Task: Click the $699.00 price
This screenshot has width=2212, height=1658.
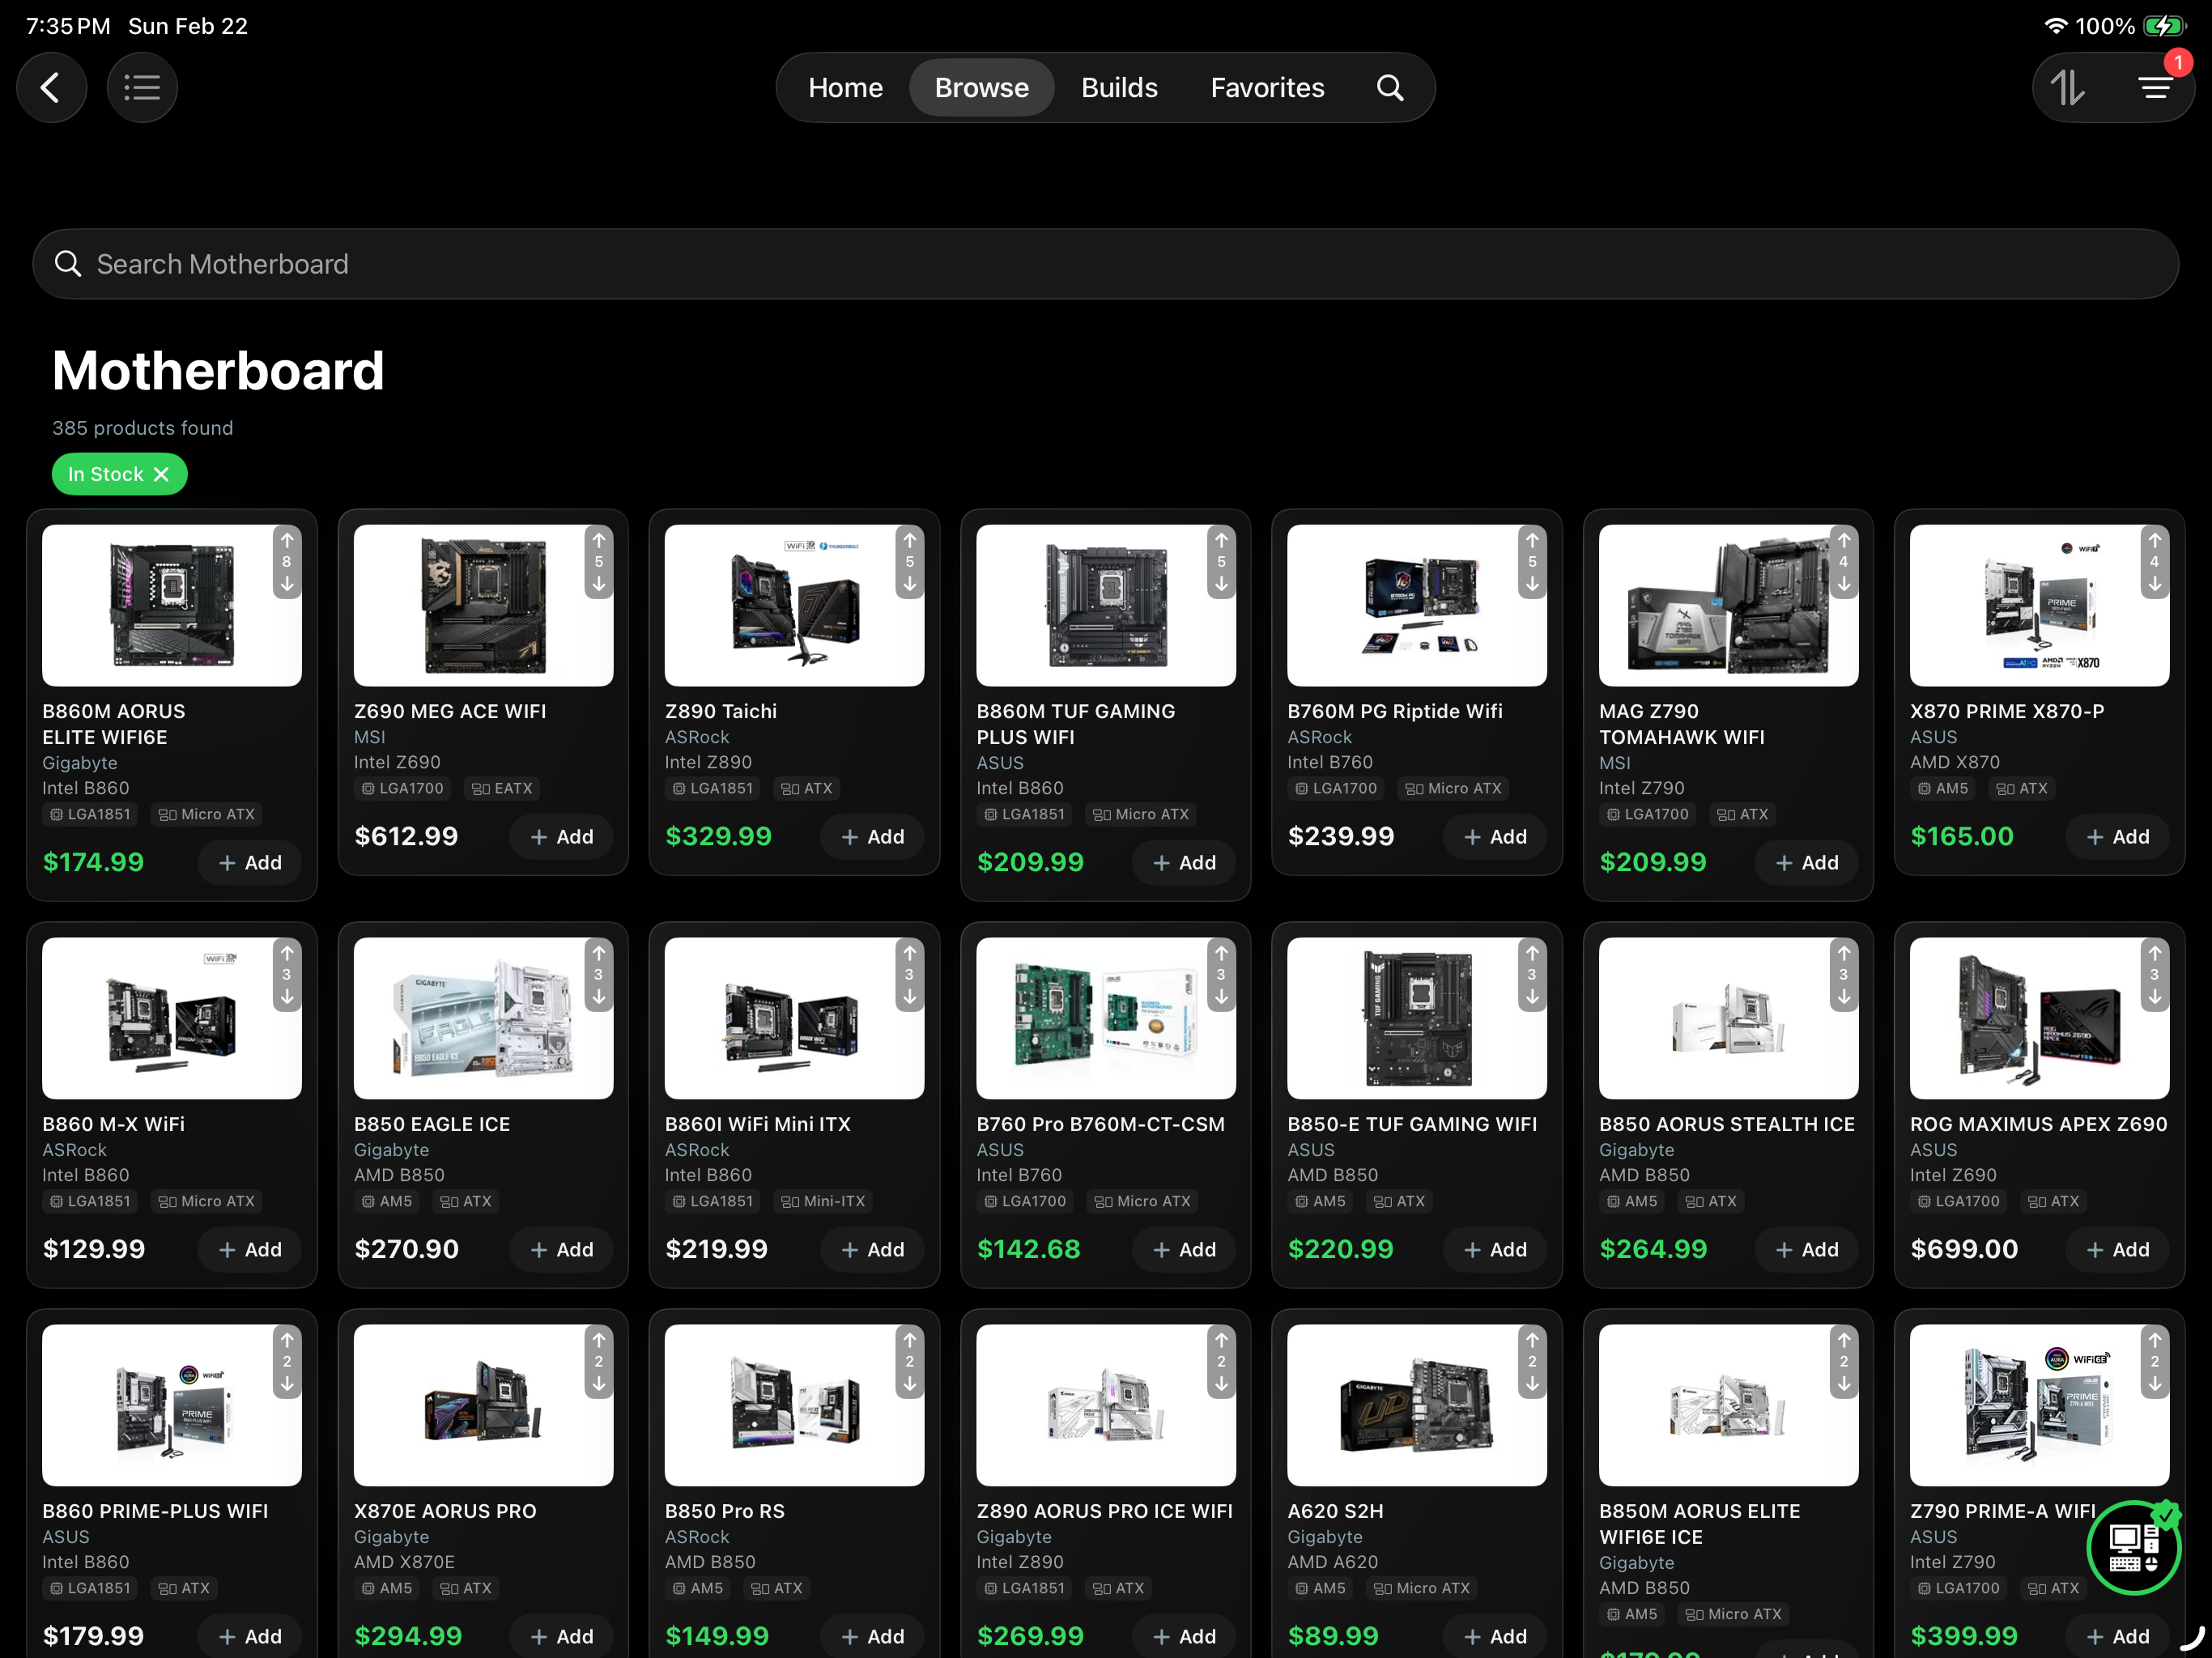Action: pyautogui.click(x=1964, y=1249)
